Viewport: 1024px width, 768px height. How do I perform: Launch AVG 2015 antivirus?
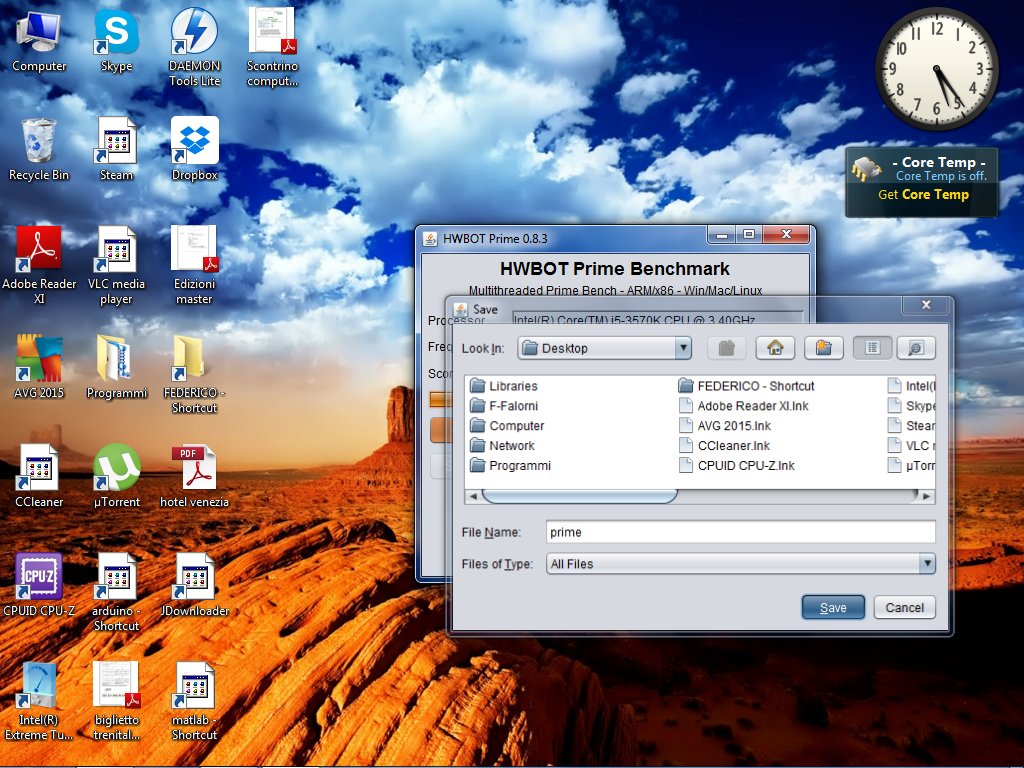point(39,367)
